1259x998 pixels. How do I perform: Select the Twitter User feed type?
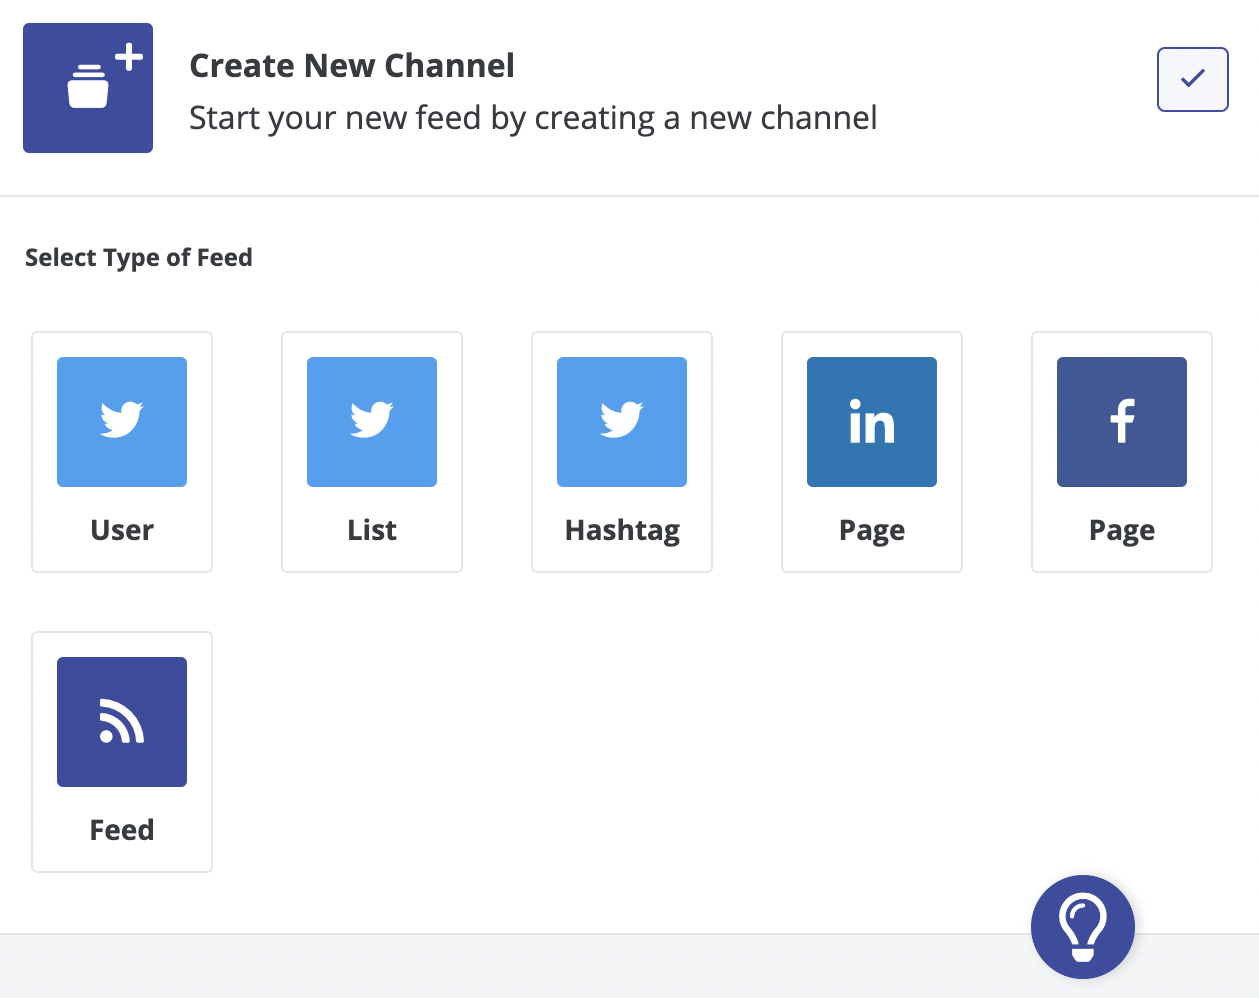pos(122,452)
